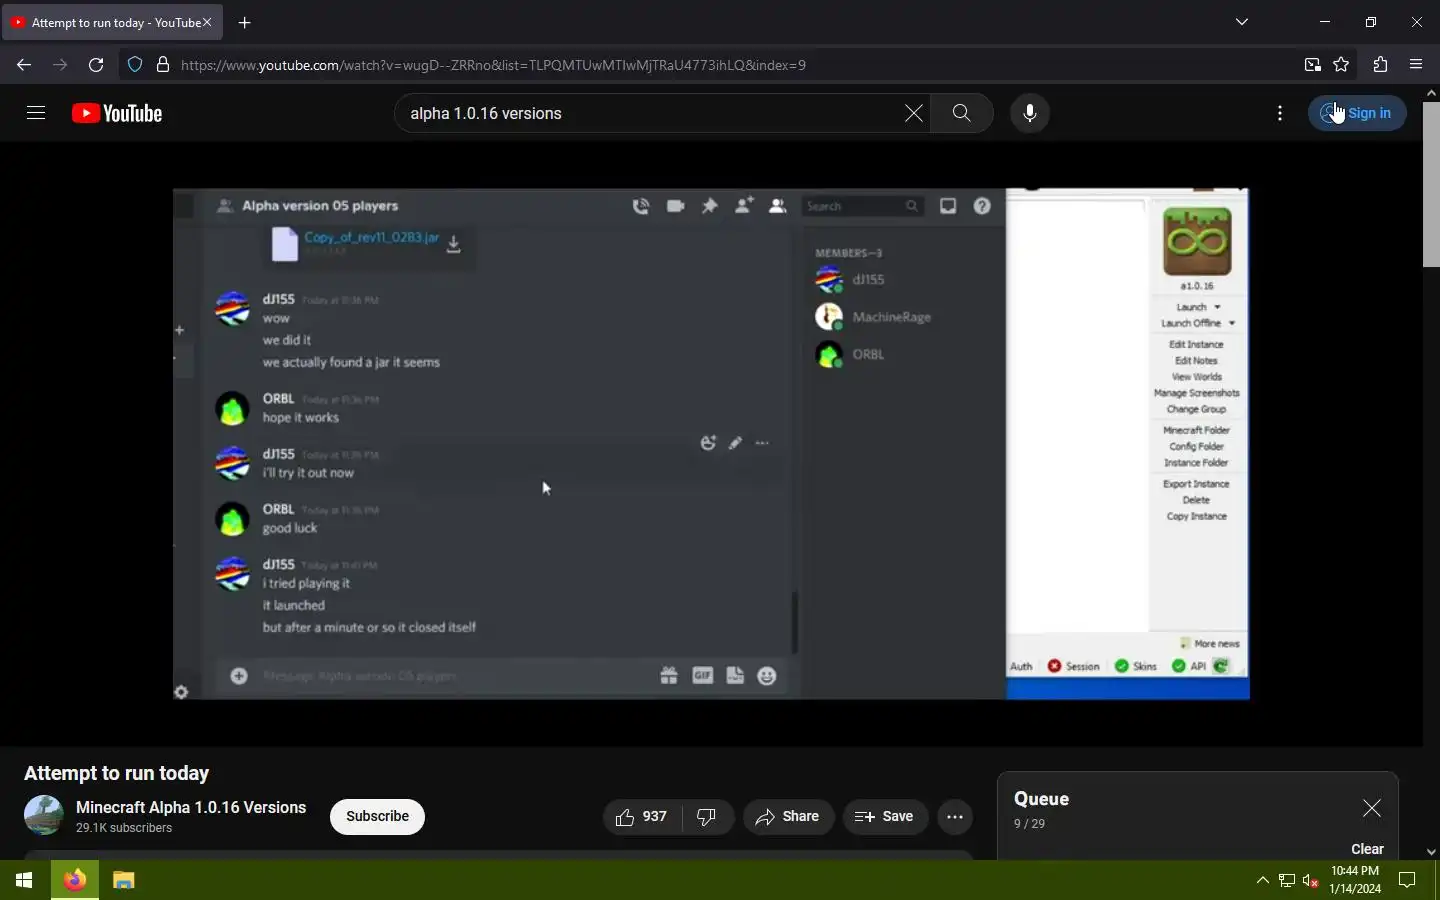The image size is (1440, 900).
Task: Click the page vertical scrollbar thumb
Action: (x=1431, y=183)
